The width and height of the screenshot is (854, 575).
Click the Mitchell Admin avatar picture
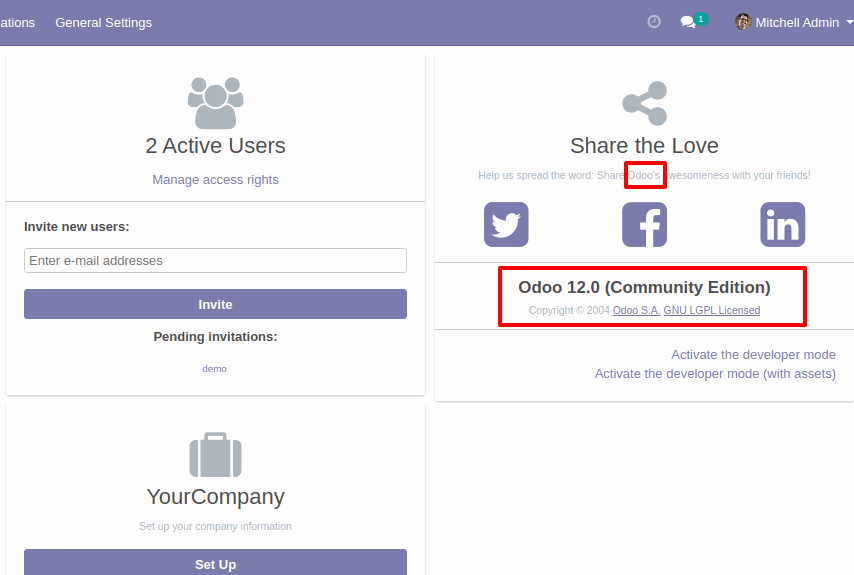743,22
